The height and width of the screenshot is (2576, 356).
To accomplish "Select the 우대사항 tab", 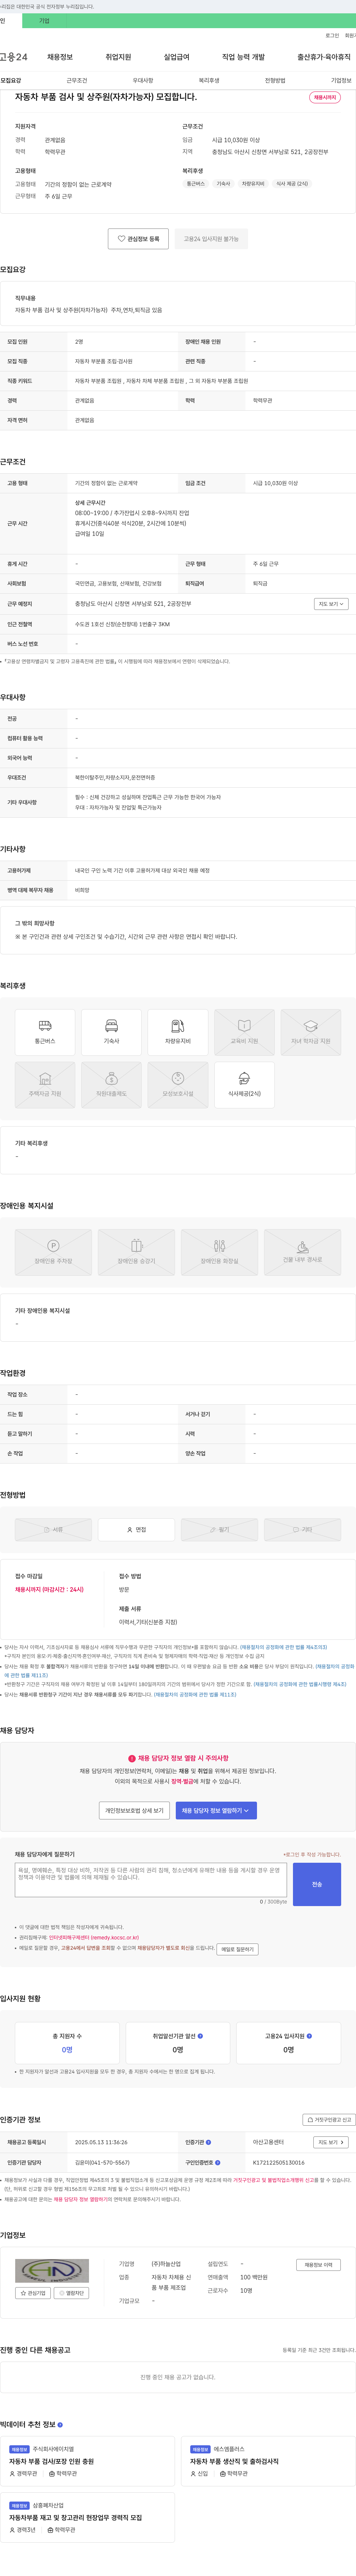I will [143, 80].
